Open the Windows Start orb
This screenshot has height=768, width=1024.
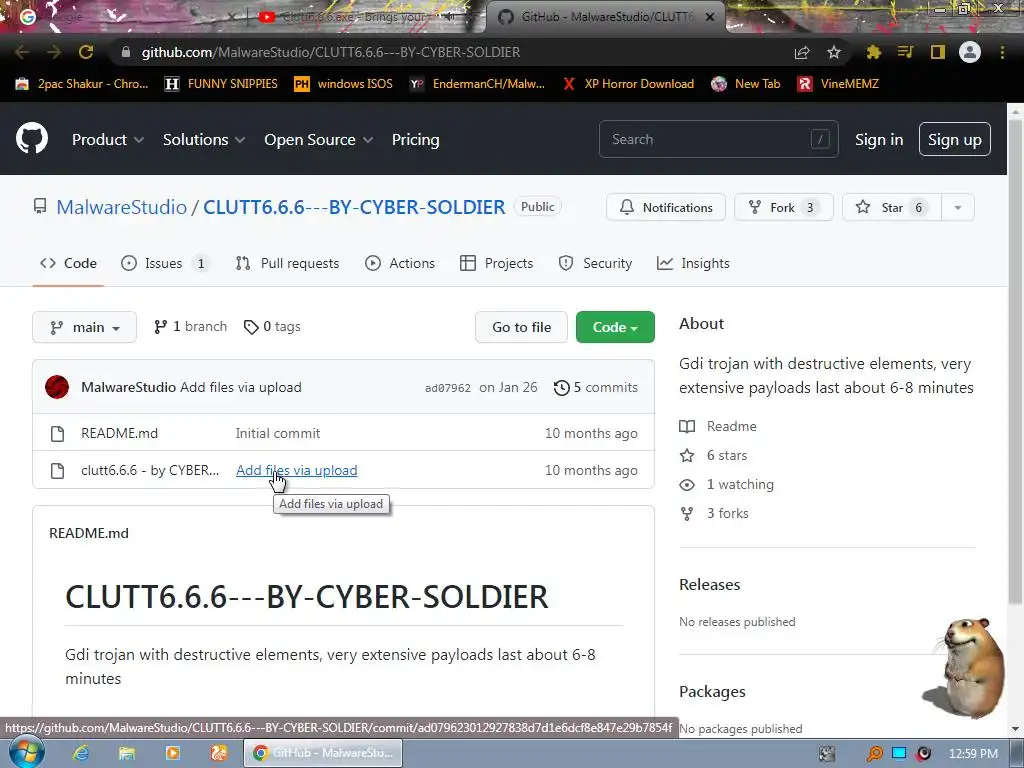click(x=27, y=752)
